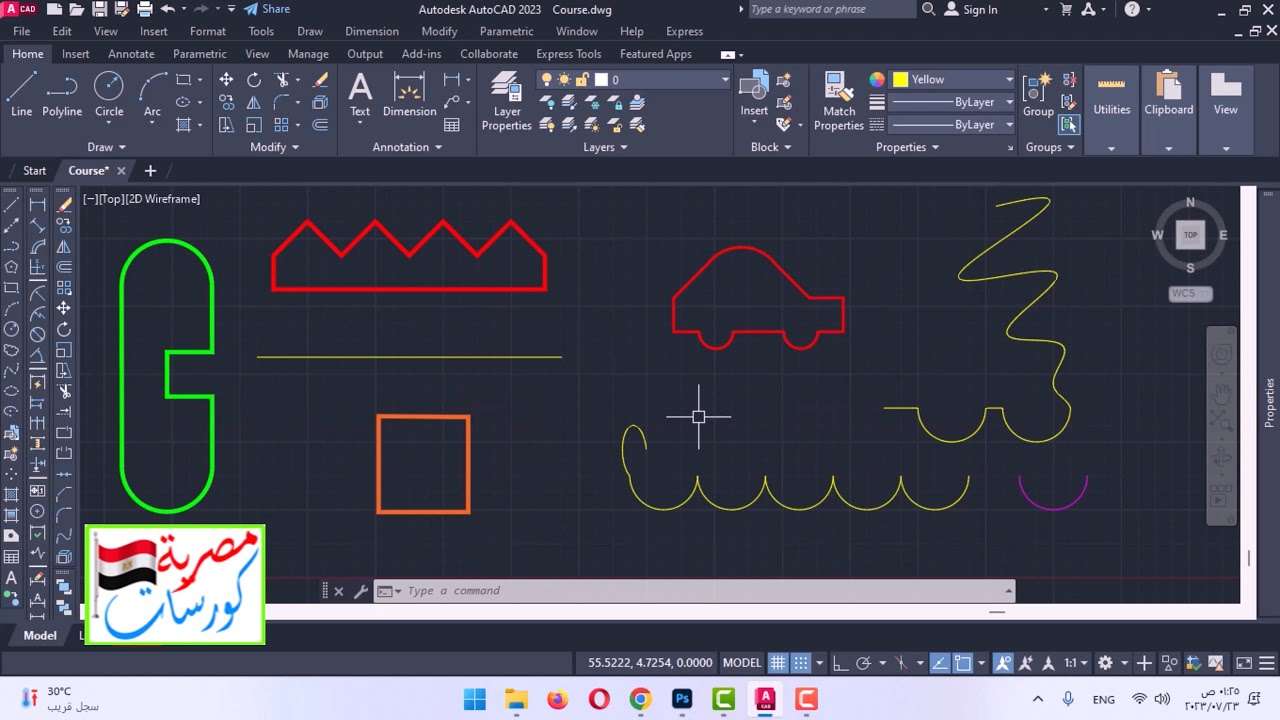Screen dimensions: 1280x720
Task: Add a new drawing tab with plus button
Action: pos(150,171)
